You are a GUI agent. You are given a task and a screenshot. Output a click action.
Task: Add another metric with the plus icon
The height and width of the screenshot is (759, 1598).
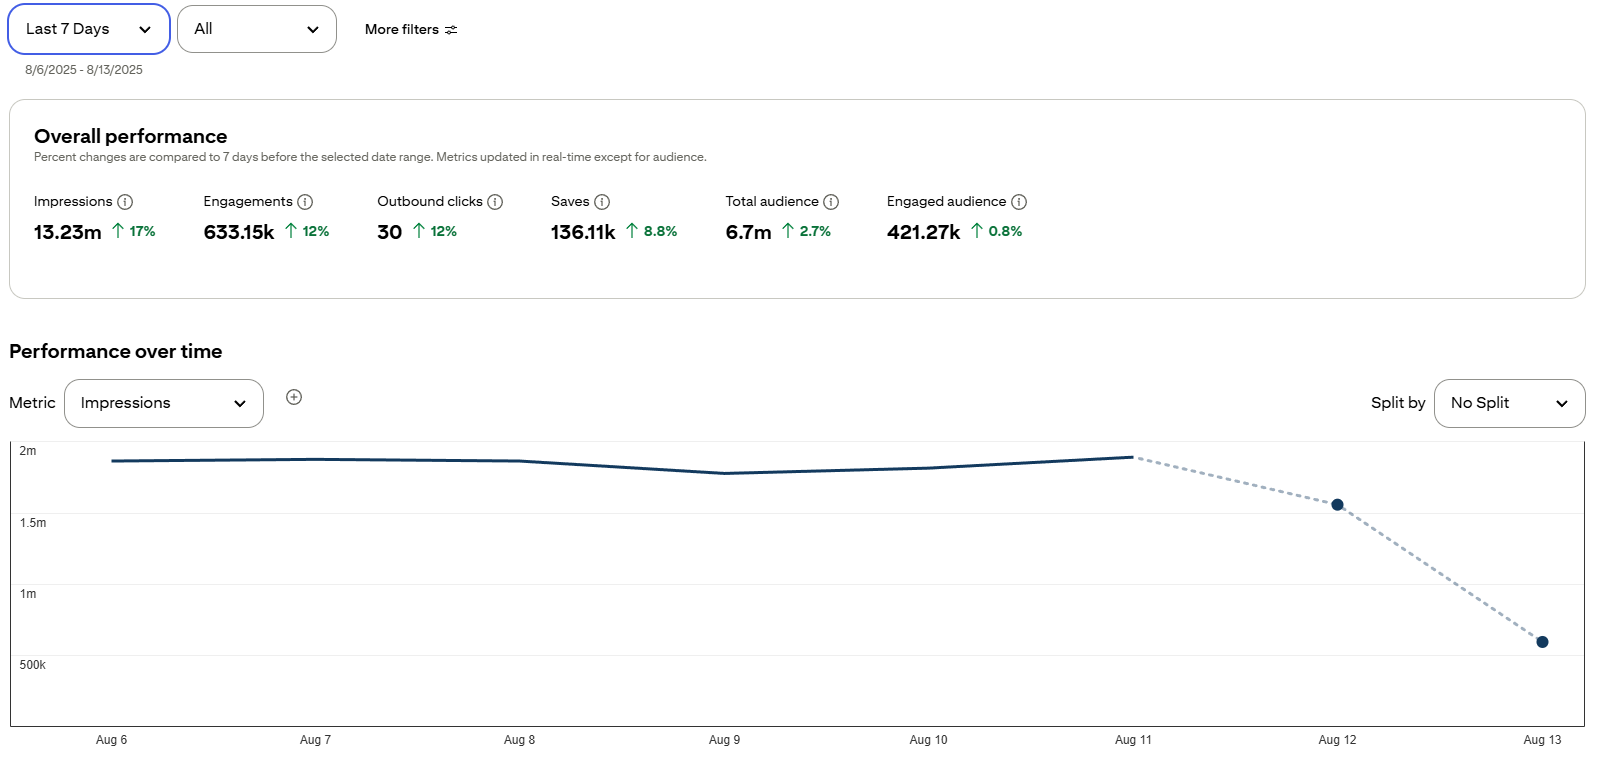tap(294, 397)
